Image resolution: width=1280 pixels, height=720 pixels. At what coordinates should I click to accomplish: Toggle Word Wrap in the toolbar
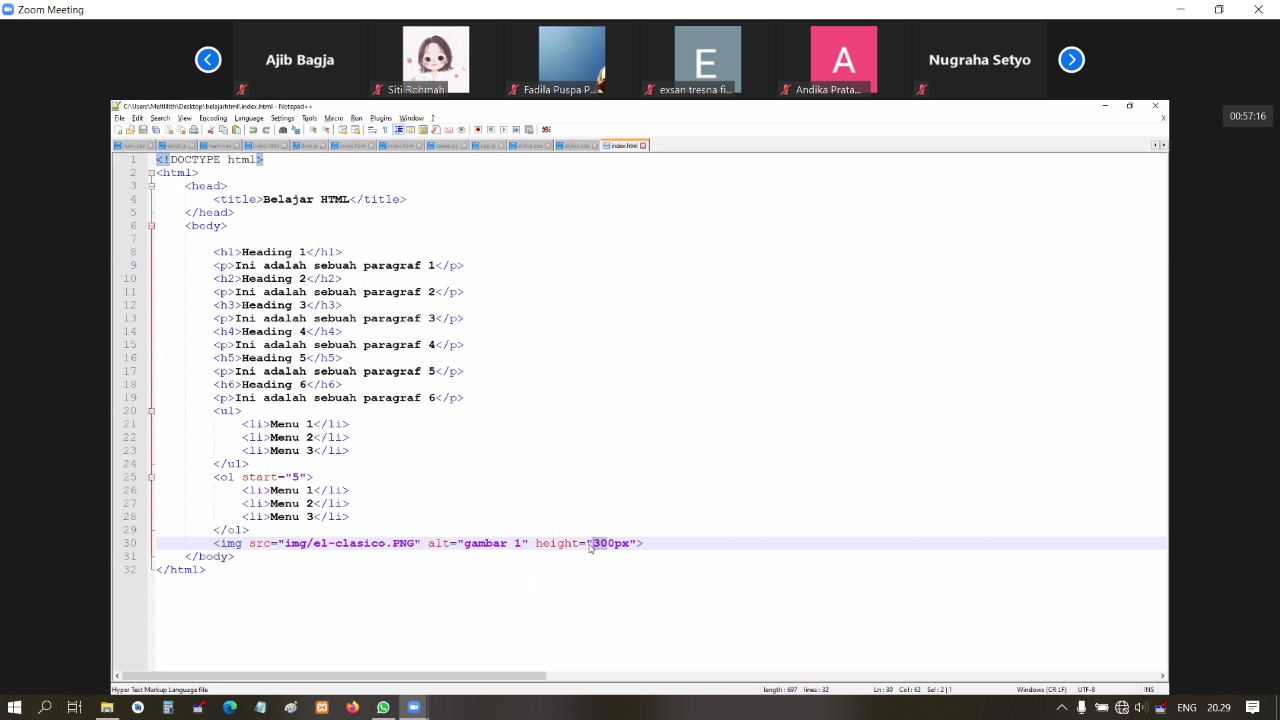(x=373, y=130)
